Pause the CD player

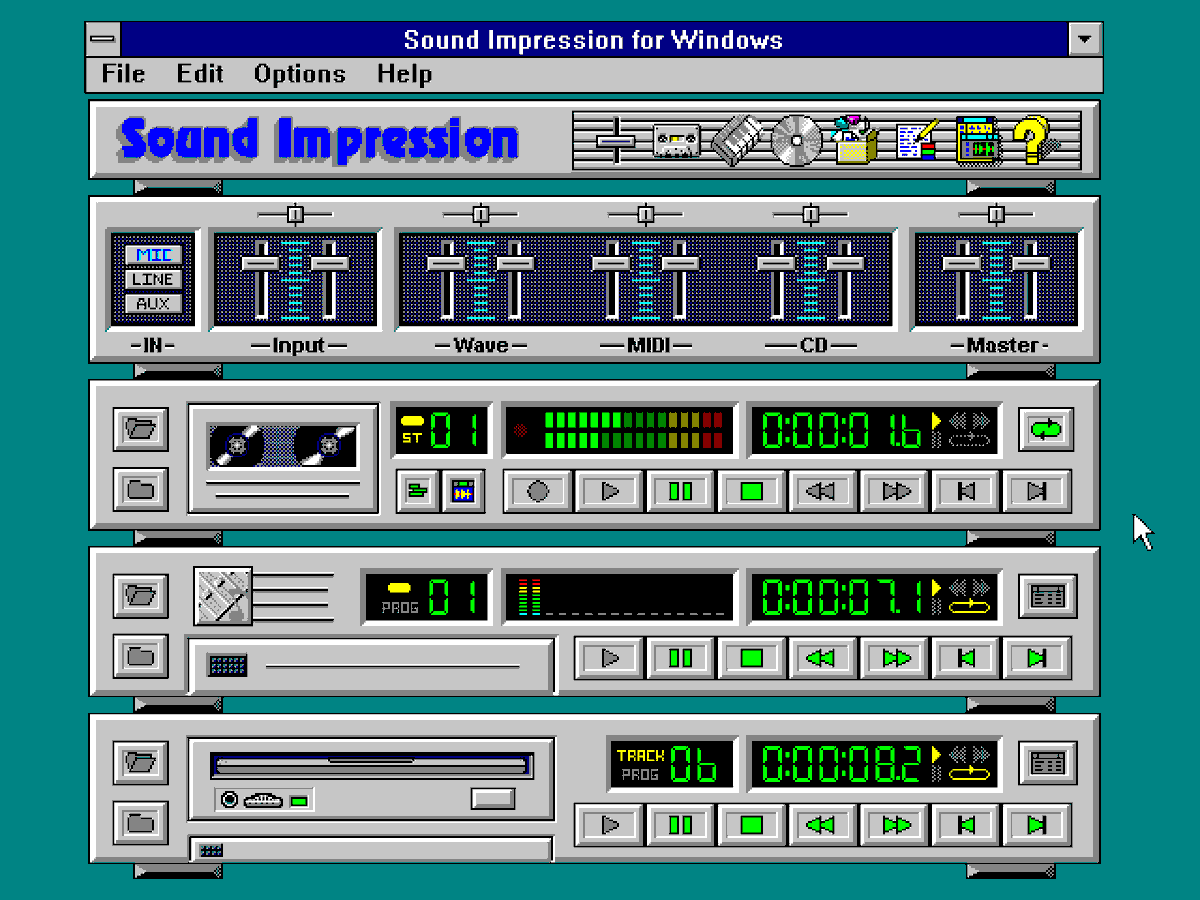pos(681,825)
